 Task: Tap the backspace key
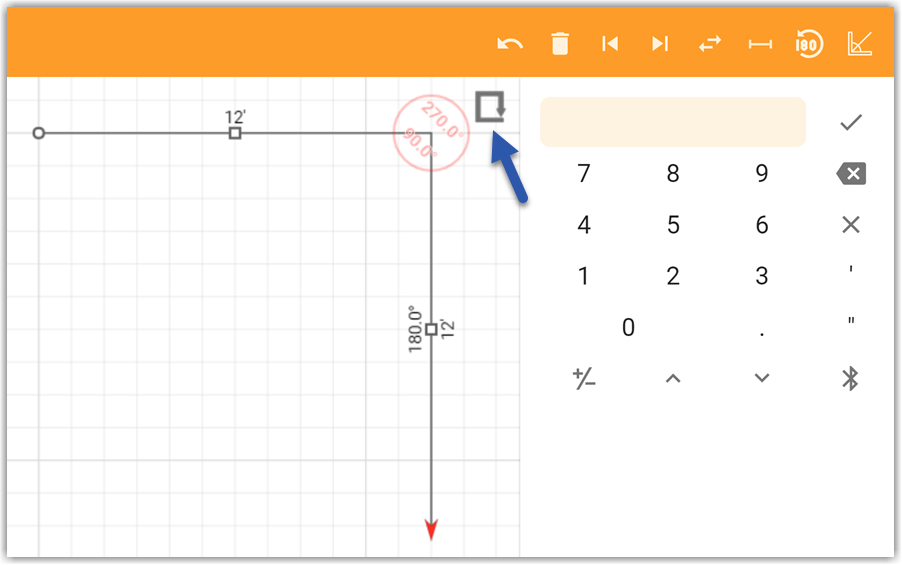point(851,173)
